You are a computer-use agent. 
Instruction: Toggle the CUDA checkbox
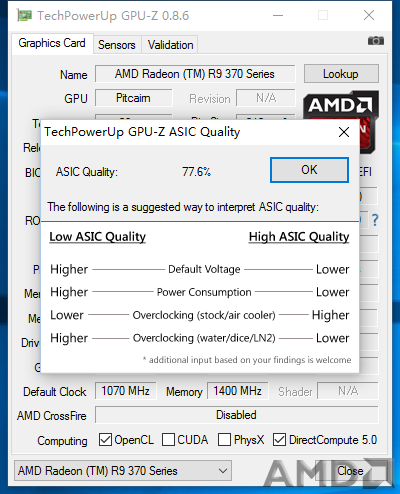(168, 440)
